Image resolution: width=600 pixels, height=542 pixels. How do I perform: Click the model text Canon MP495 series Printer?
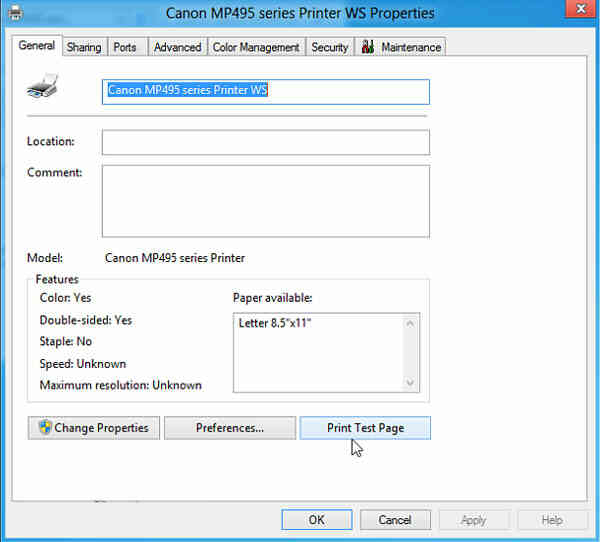point(175,258)
